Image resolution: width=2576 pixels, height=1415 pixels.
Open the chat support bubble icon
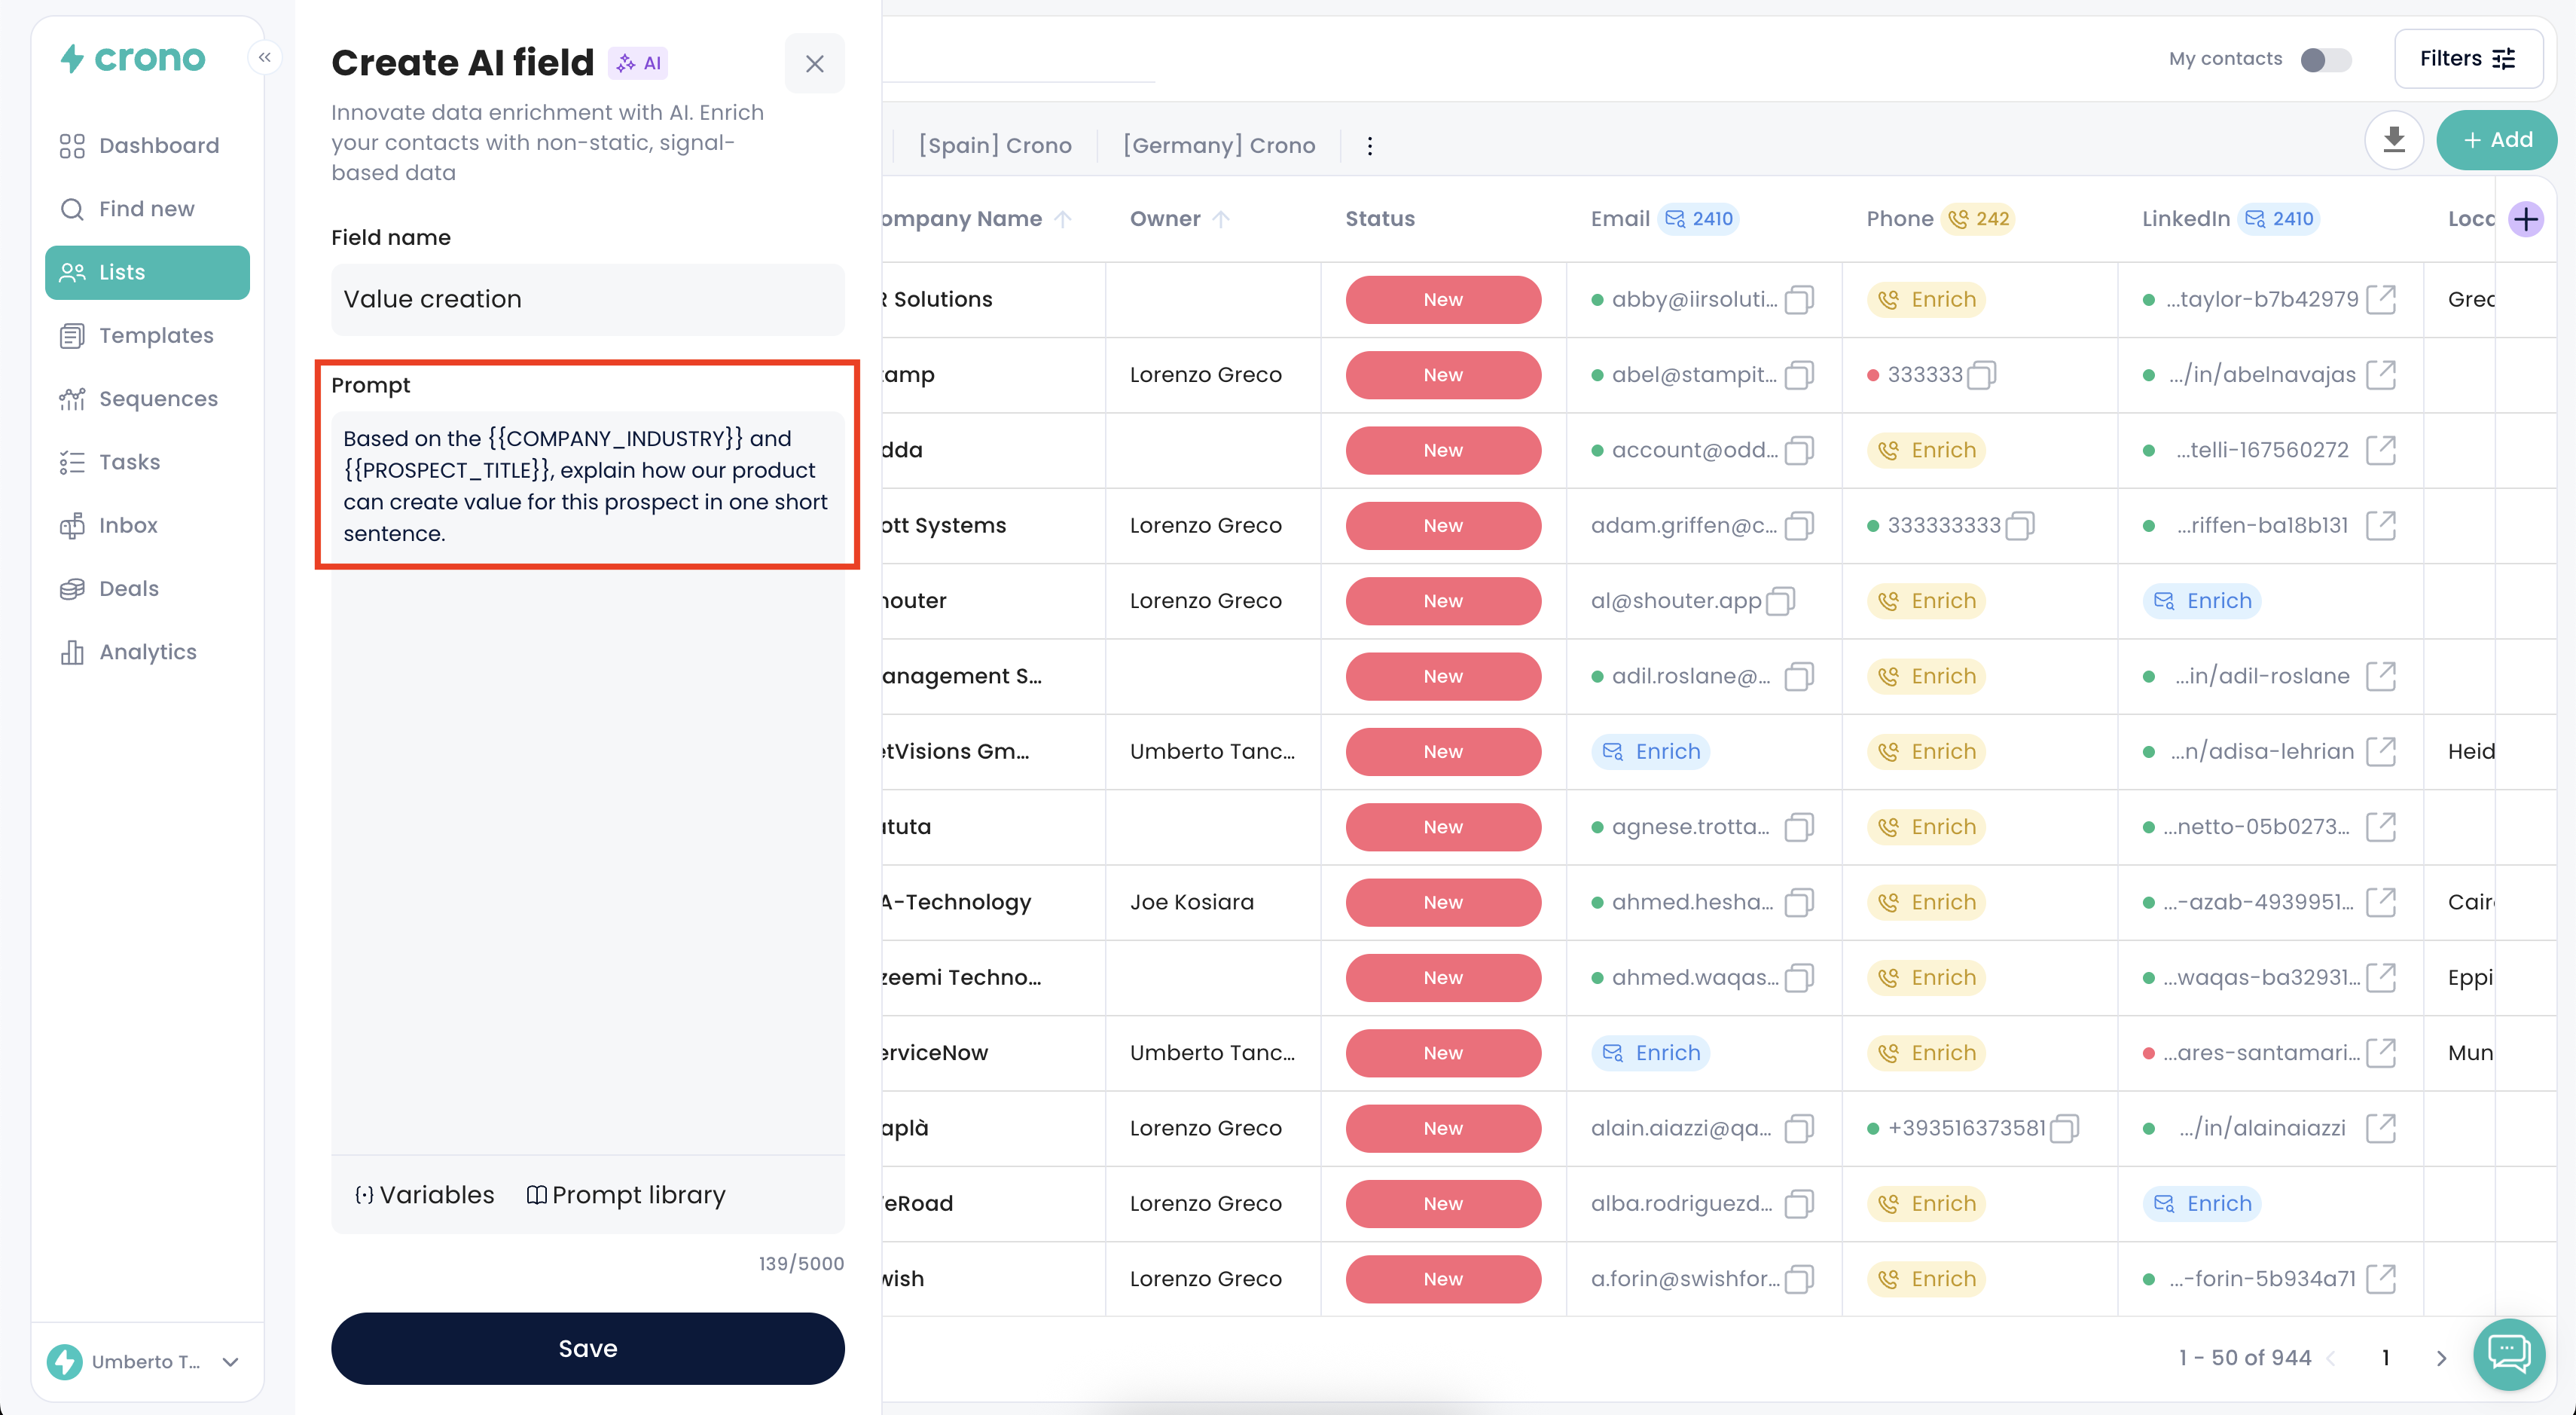(x=2508, y=1354)
